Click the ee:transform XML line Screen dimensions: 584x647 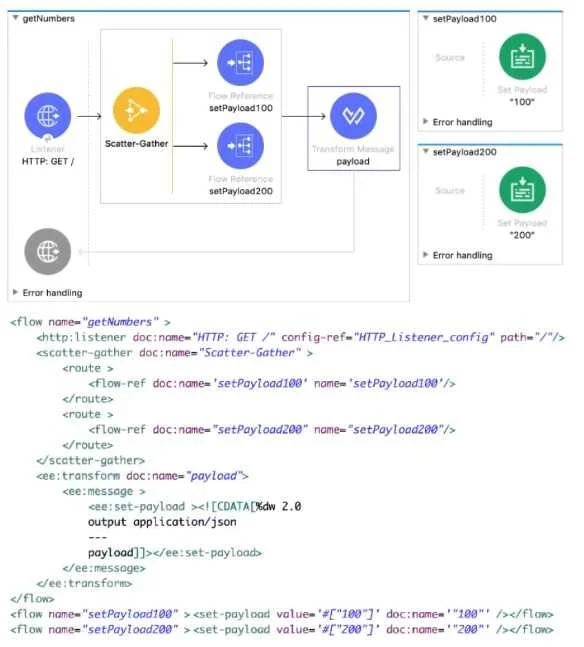click(142, 476)
